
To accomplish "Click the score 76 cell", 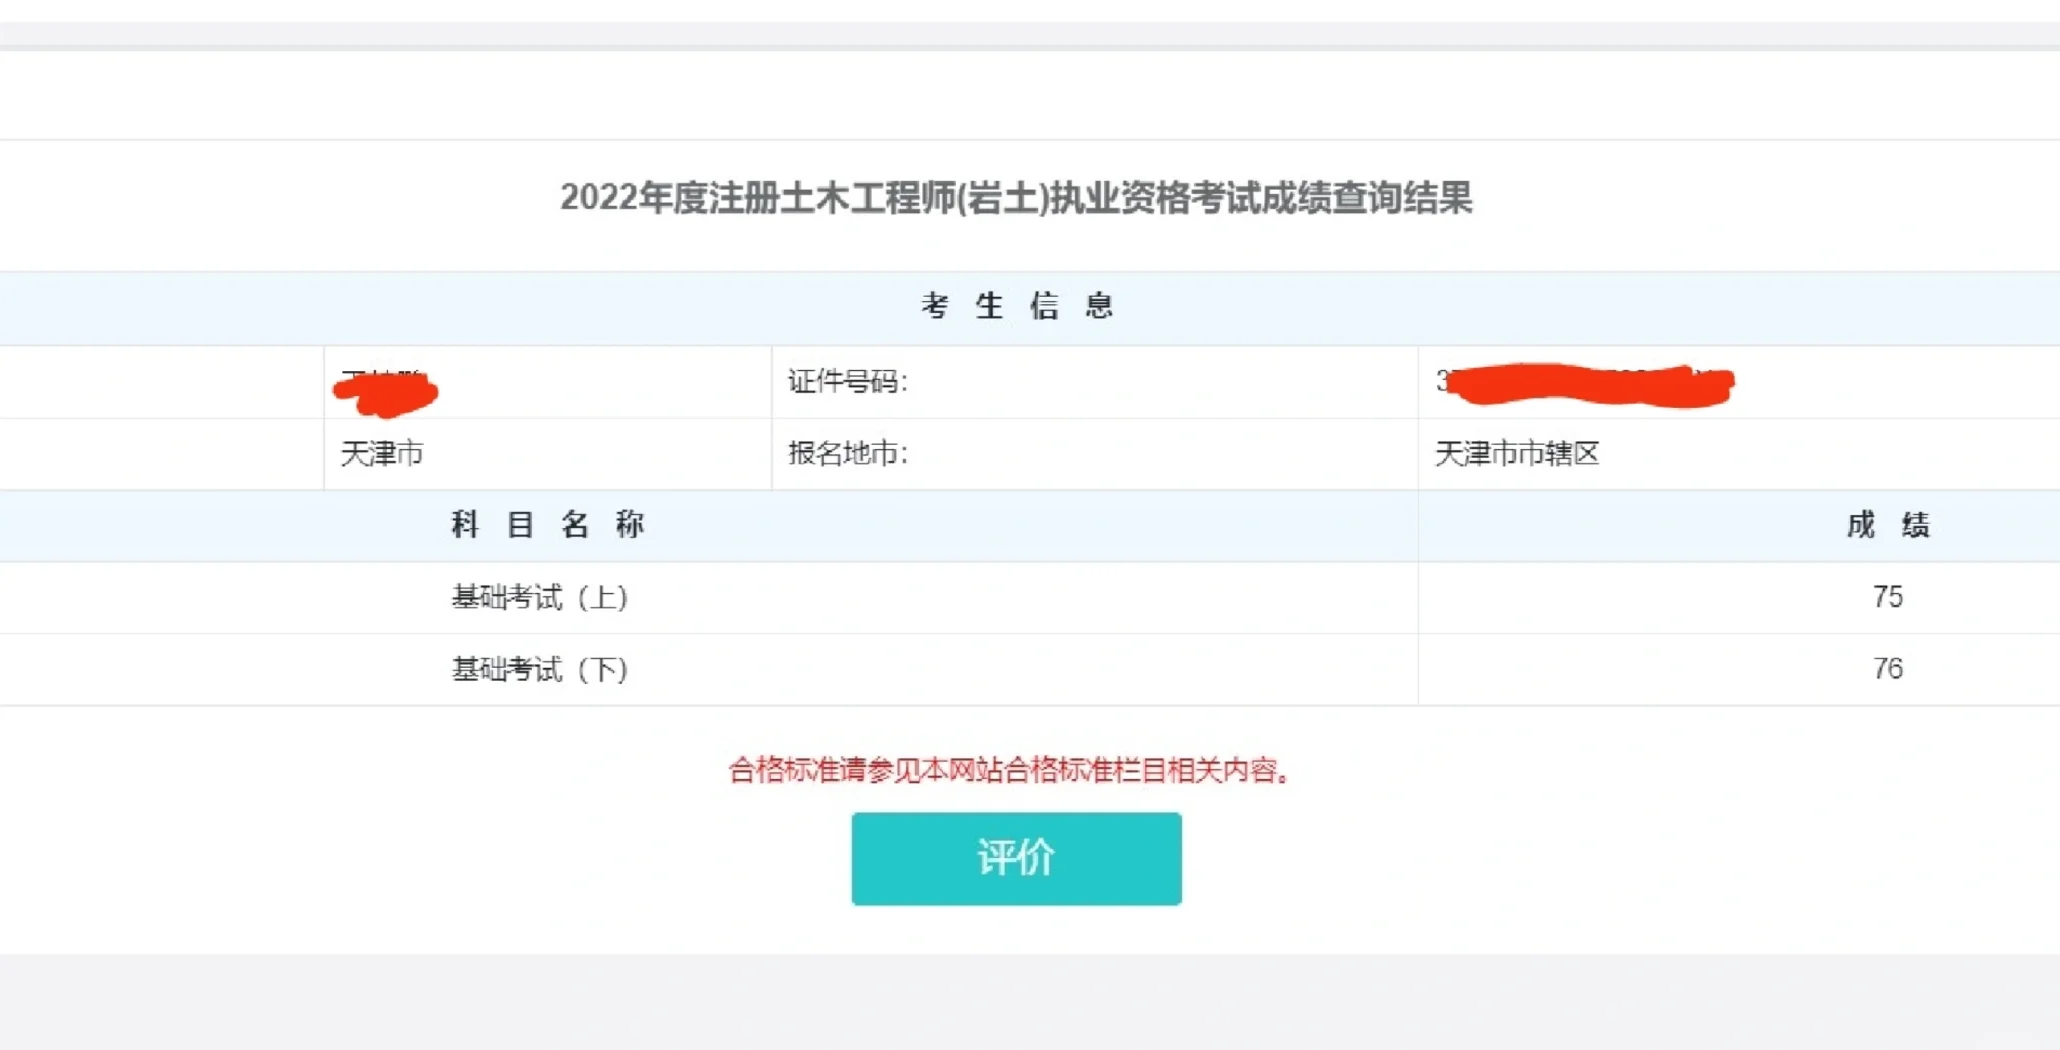I will point(1888,669).
